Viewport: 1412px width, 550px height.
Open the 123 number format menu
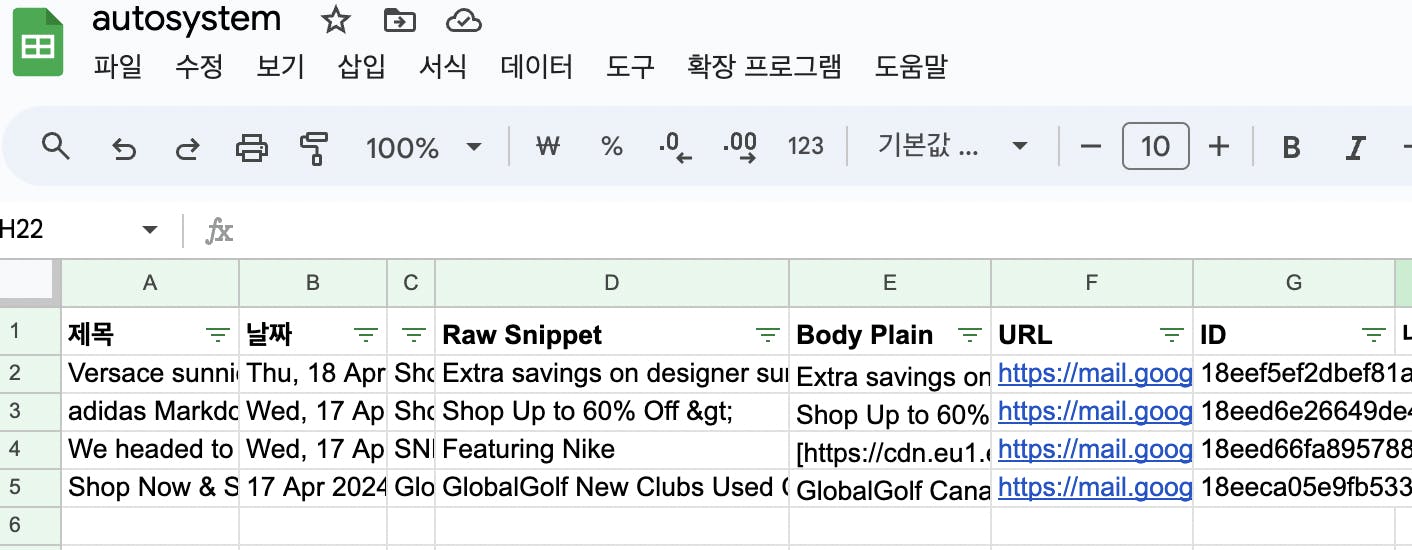805,147
